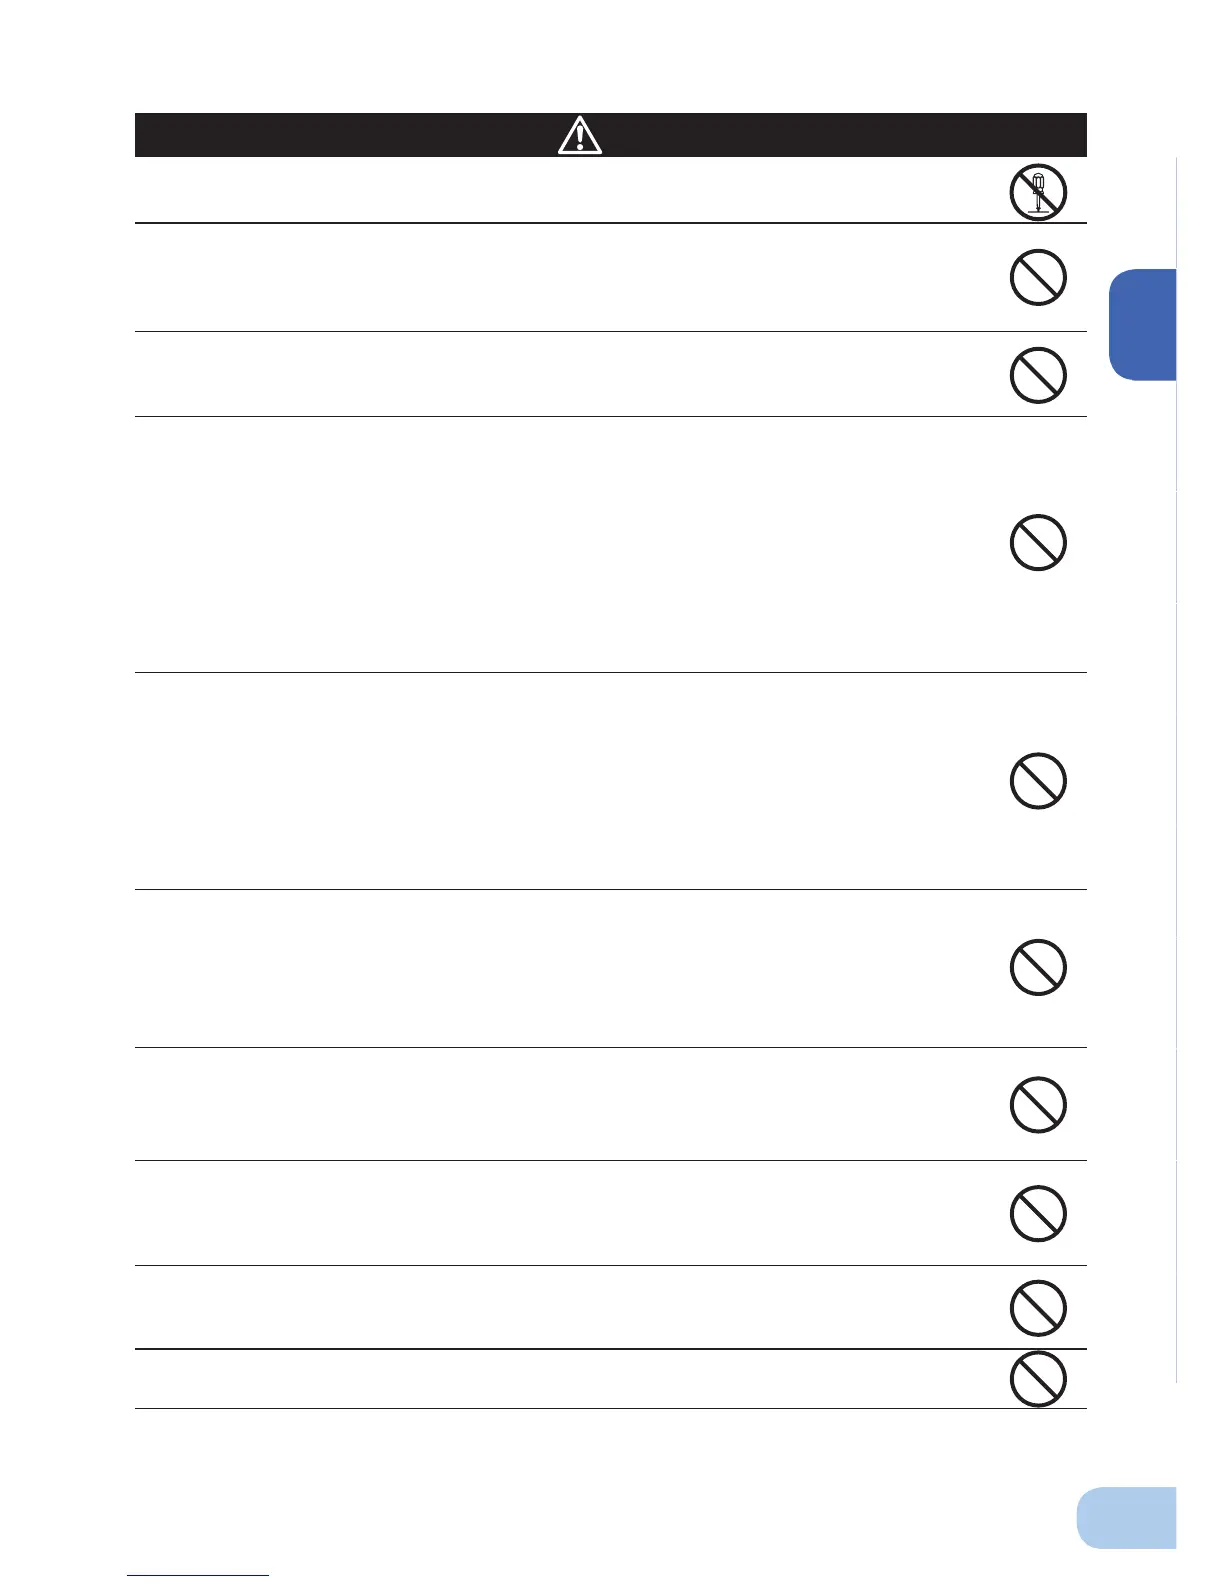
Task: Click the black warning header bar
Action: coord(611,135)
